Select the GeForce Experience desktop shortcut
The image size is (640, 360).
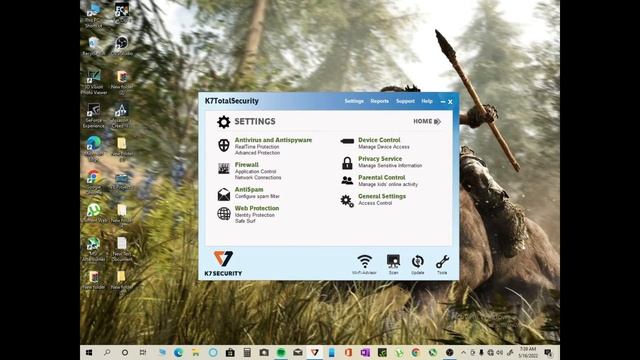click(x=93, y=115)
